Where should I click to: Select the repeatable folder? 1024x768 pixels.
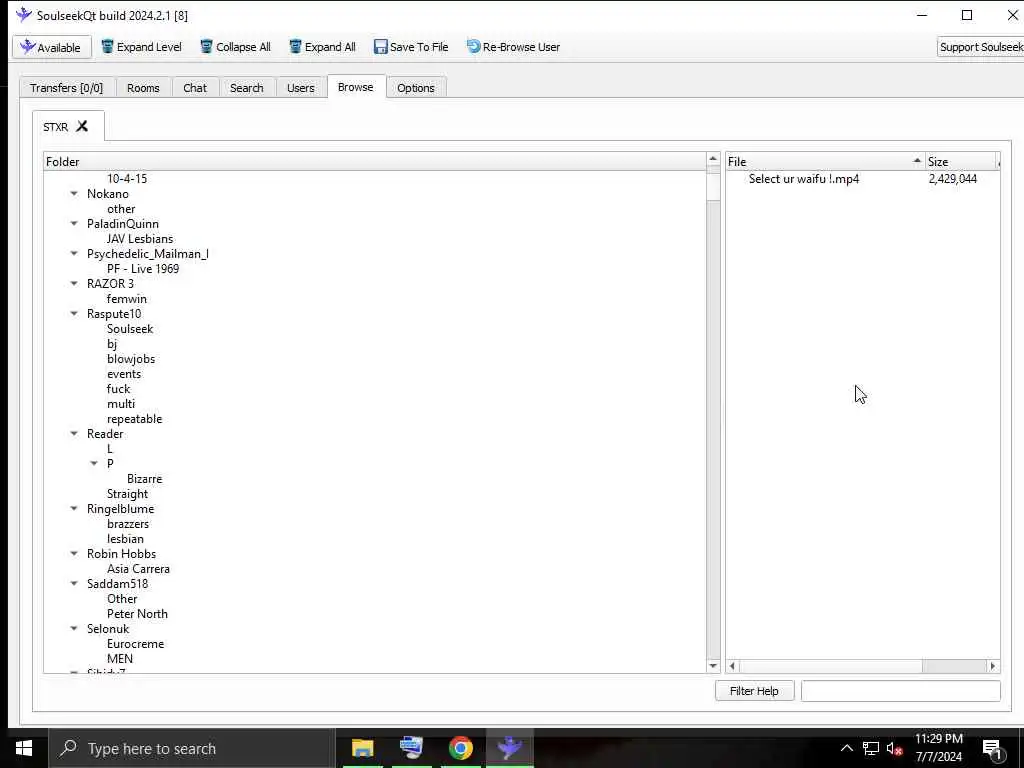135,419
